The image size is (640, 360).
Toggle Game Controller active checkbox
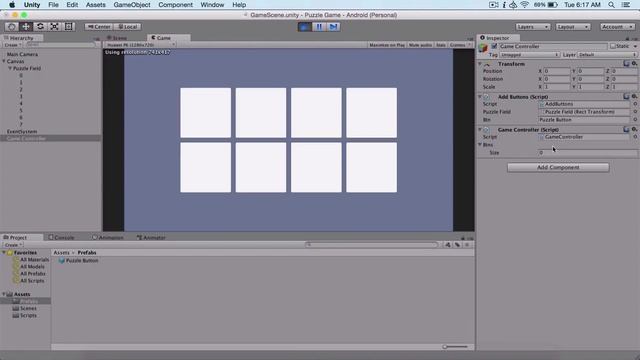click(494, 46)
